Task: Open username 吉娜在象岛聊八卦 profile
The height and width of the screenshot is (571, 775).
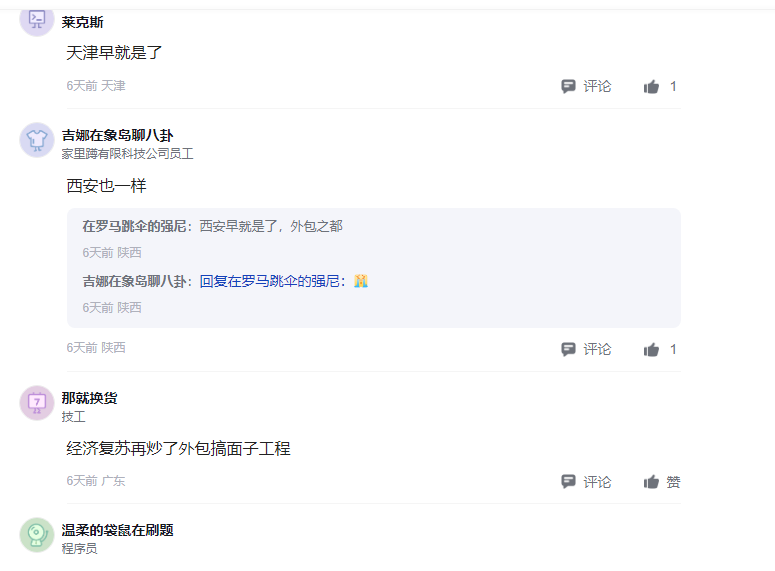Action: [118, 135]
